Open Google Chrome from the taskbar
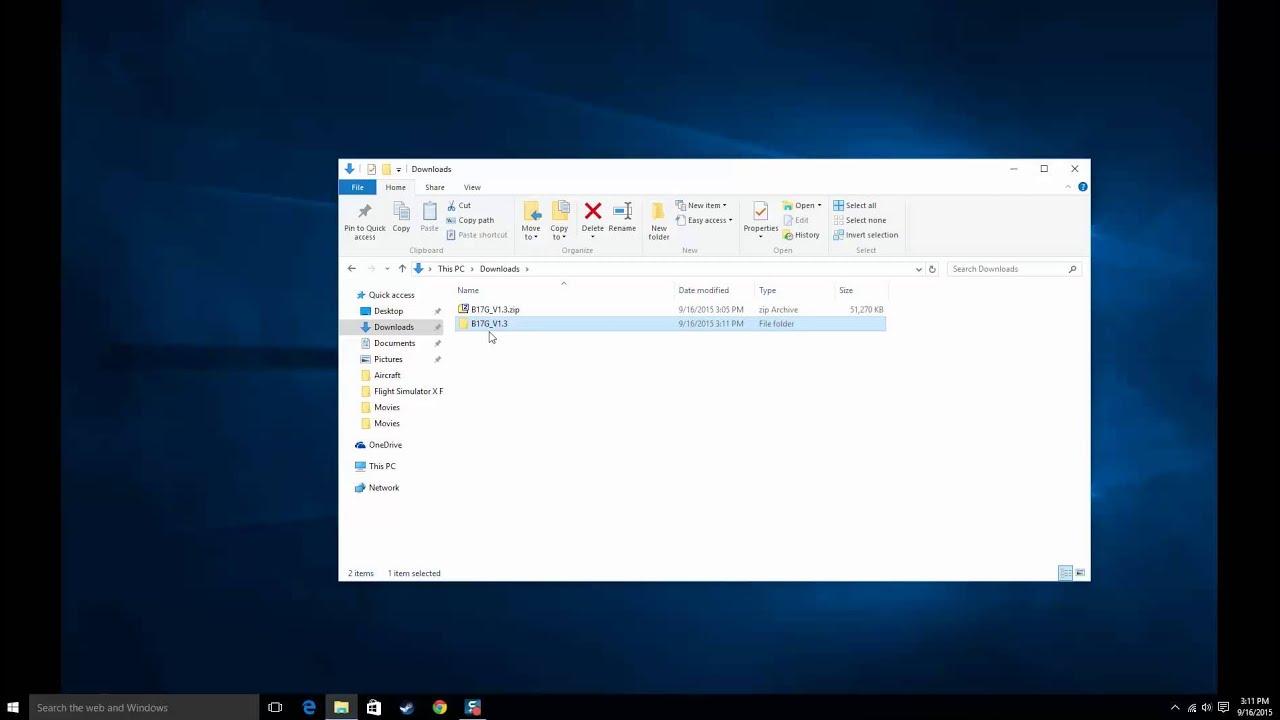 click(x=440, y=707)
